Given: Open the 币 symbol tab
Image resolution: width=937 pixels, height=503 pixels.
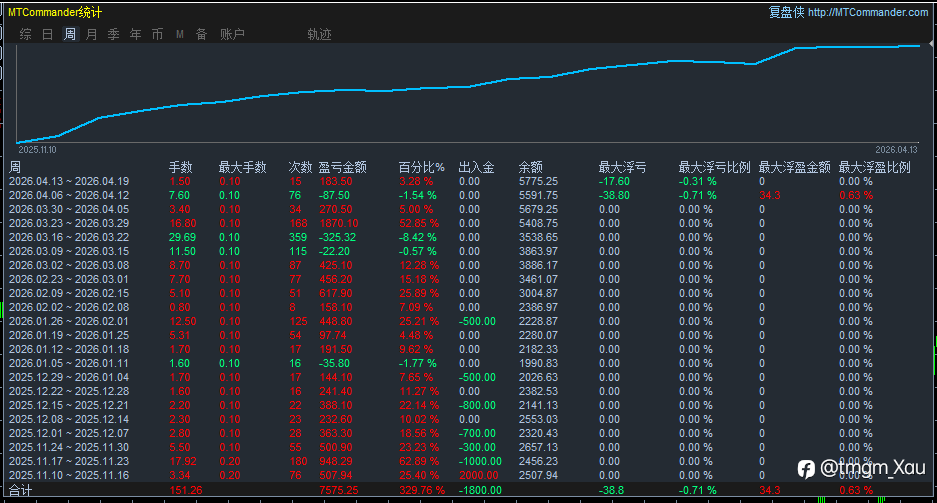Looking at the screenshot, I should tap(158, 34).
